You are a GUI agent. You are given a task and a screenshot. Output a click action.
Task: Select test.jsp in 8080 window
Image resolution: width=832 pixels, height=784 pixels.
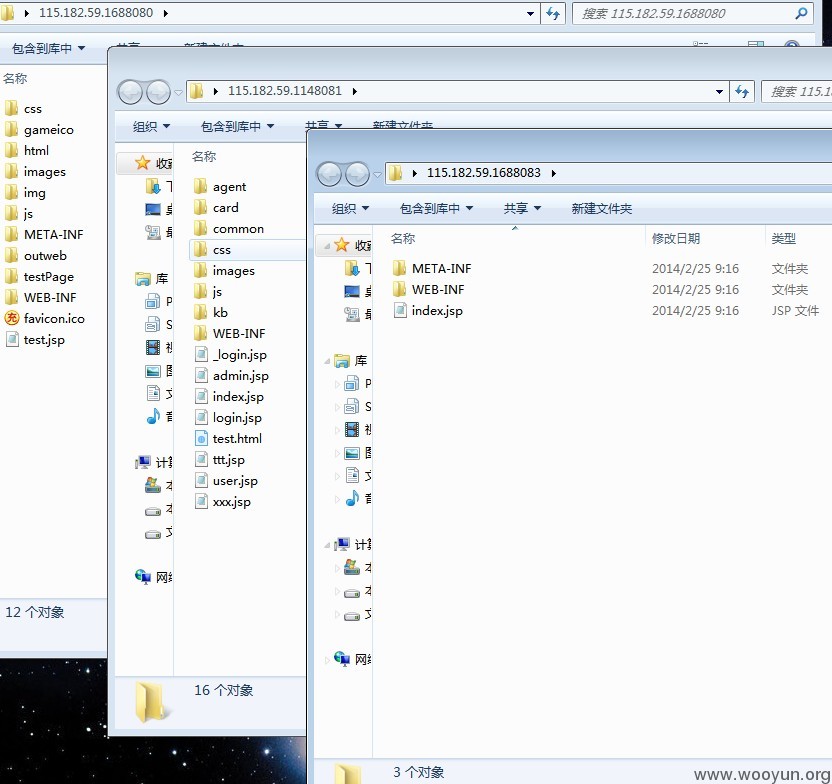(35, 339)
